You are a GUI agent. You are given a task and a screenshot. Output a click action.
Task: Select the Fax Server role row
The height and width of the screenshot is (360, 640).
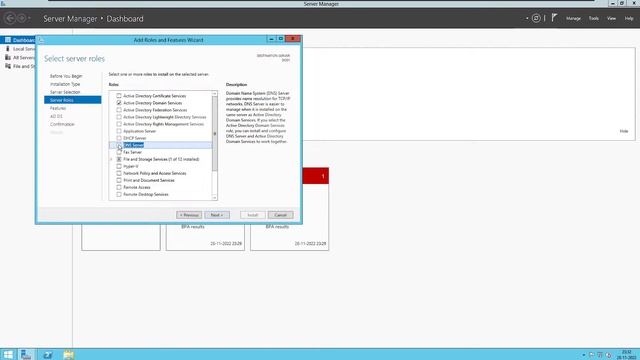click(x=161, y=152)
